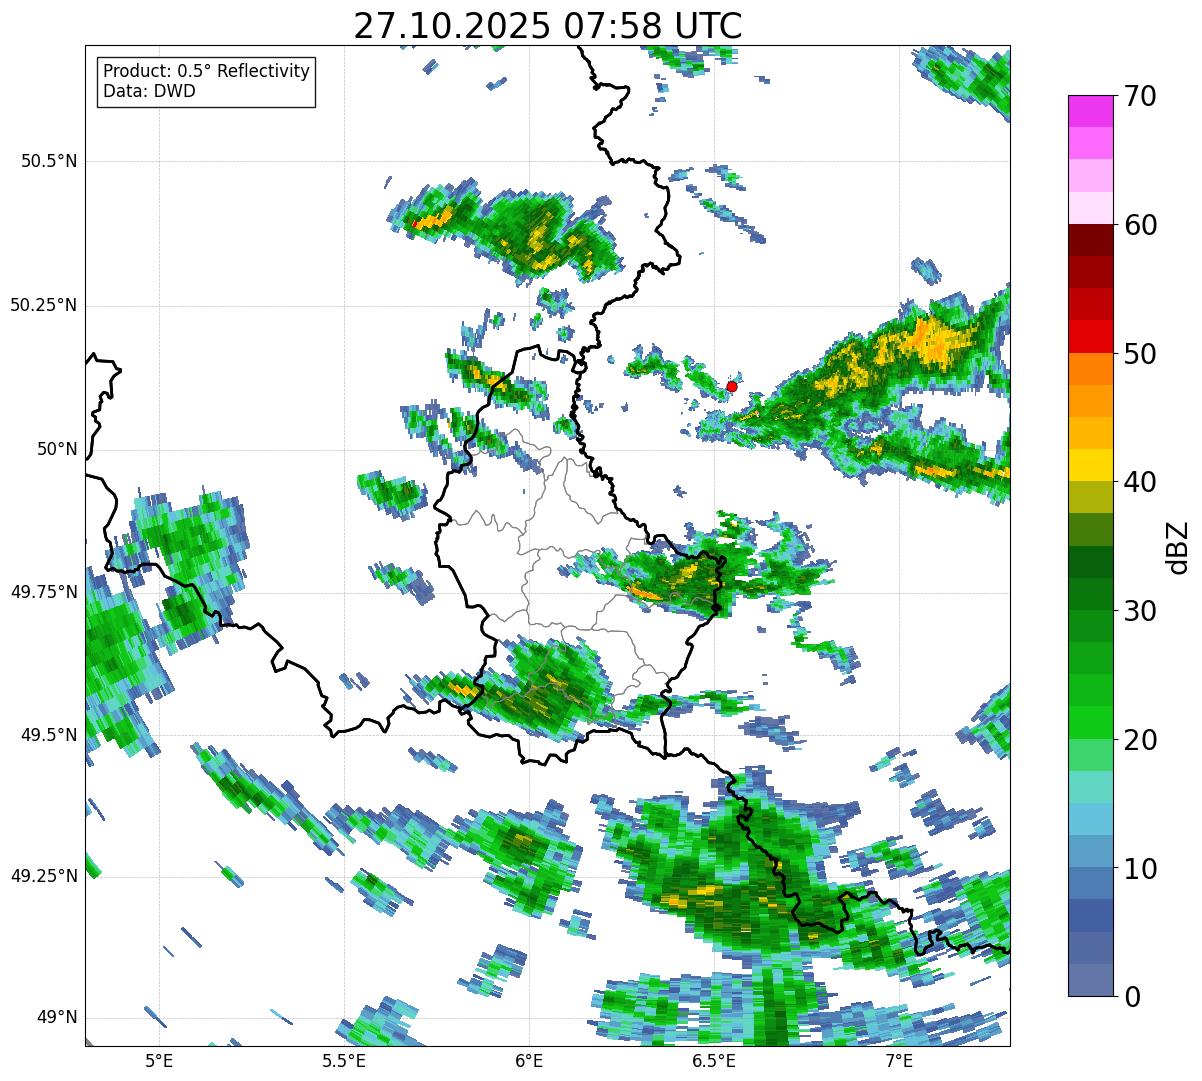Select the title '27.10.2025 07:58 UTC'
This screenshot has width=1202, height=1081.
(x=548, y=26)
